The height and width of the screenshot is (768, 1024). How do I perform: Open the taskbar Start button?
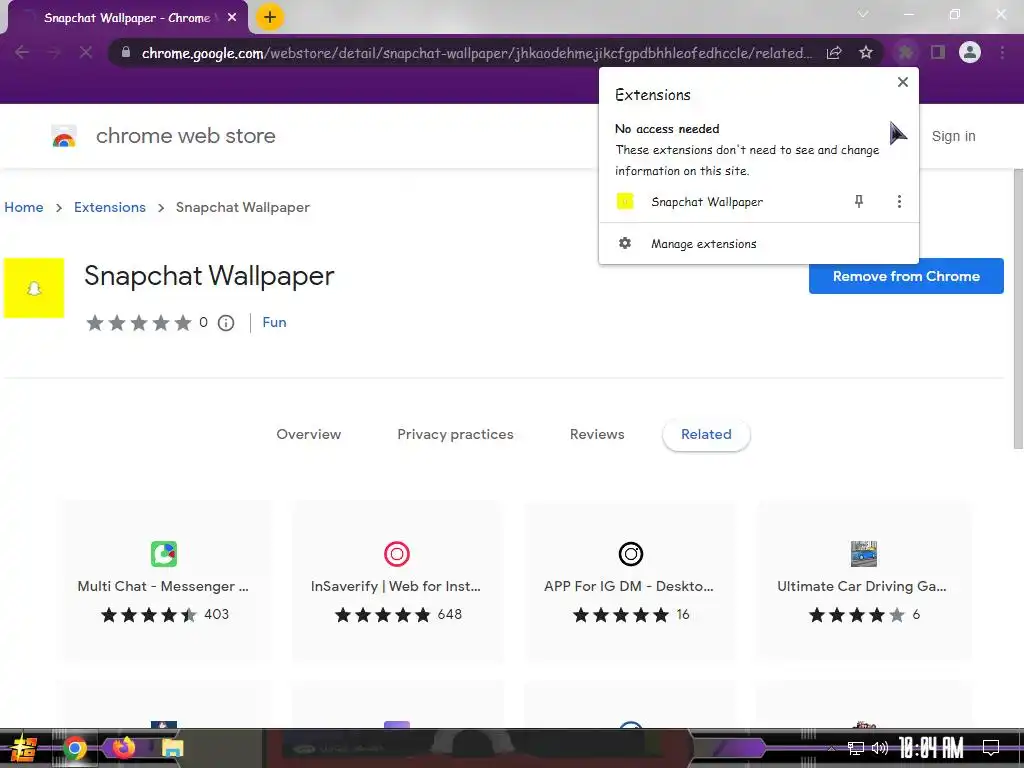(22, 748)
